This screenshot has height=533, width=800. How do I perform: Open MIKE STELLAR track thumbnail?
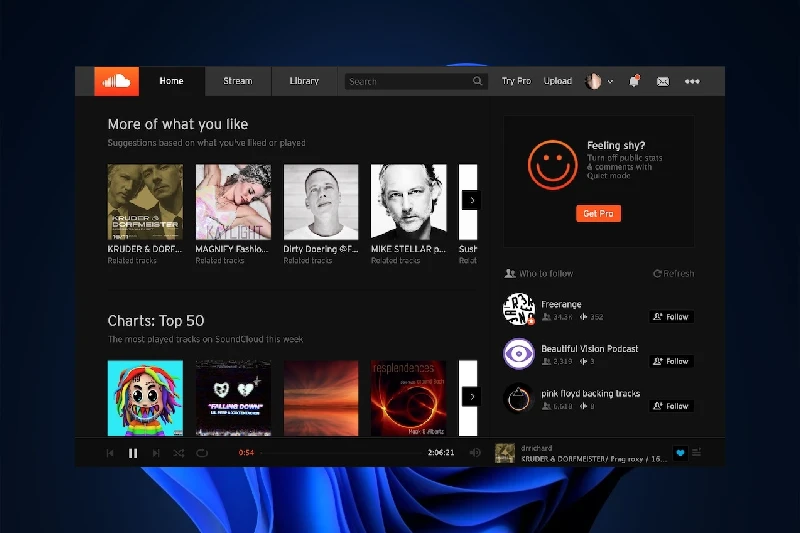click(x=409, y=202)
